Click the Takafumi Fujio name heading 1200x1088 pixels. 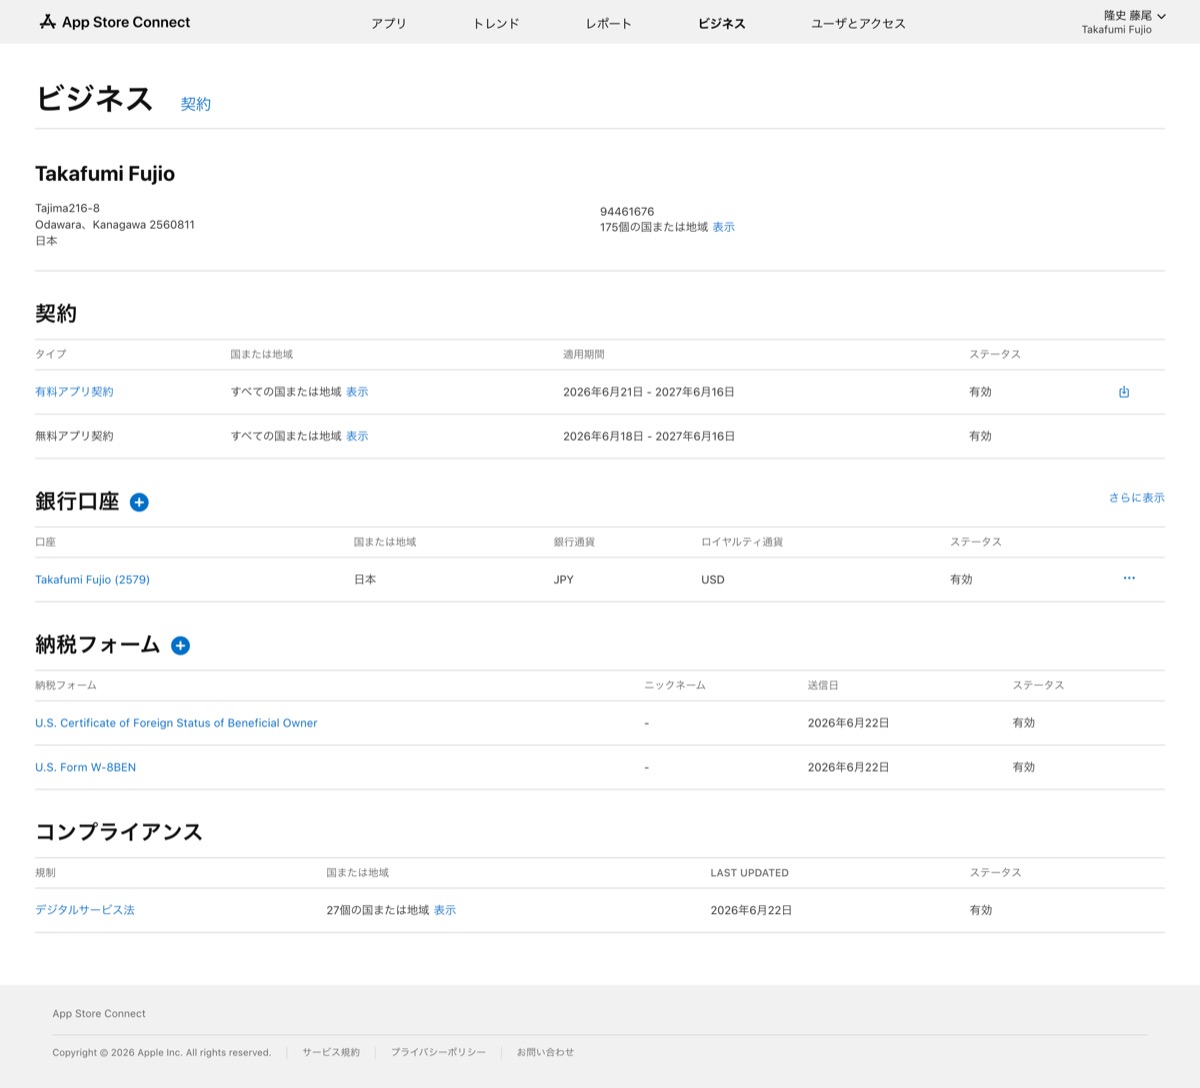[105, 174]
